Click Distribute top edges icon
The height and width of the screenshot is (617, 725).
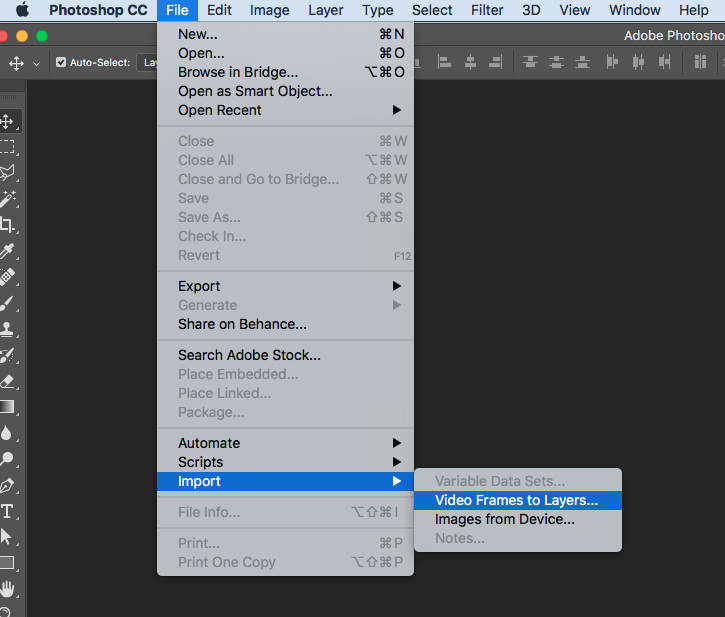(x=530, y=62)
